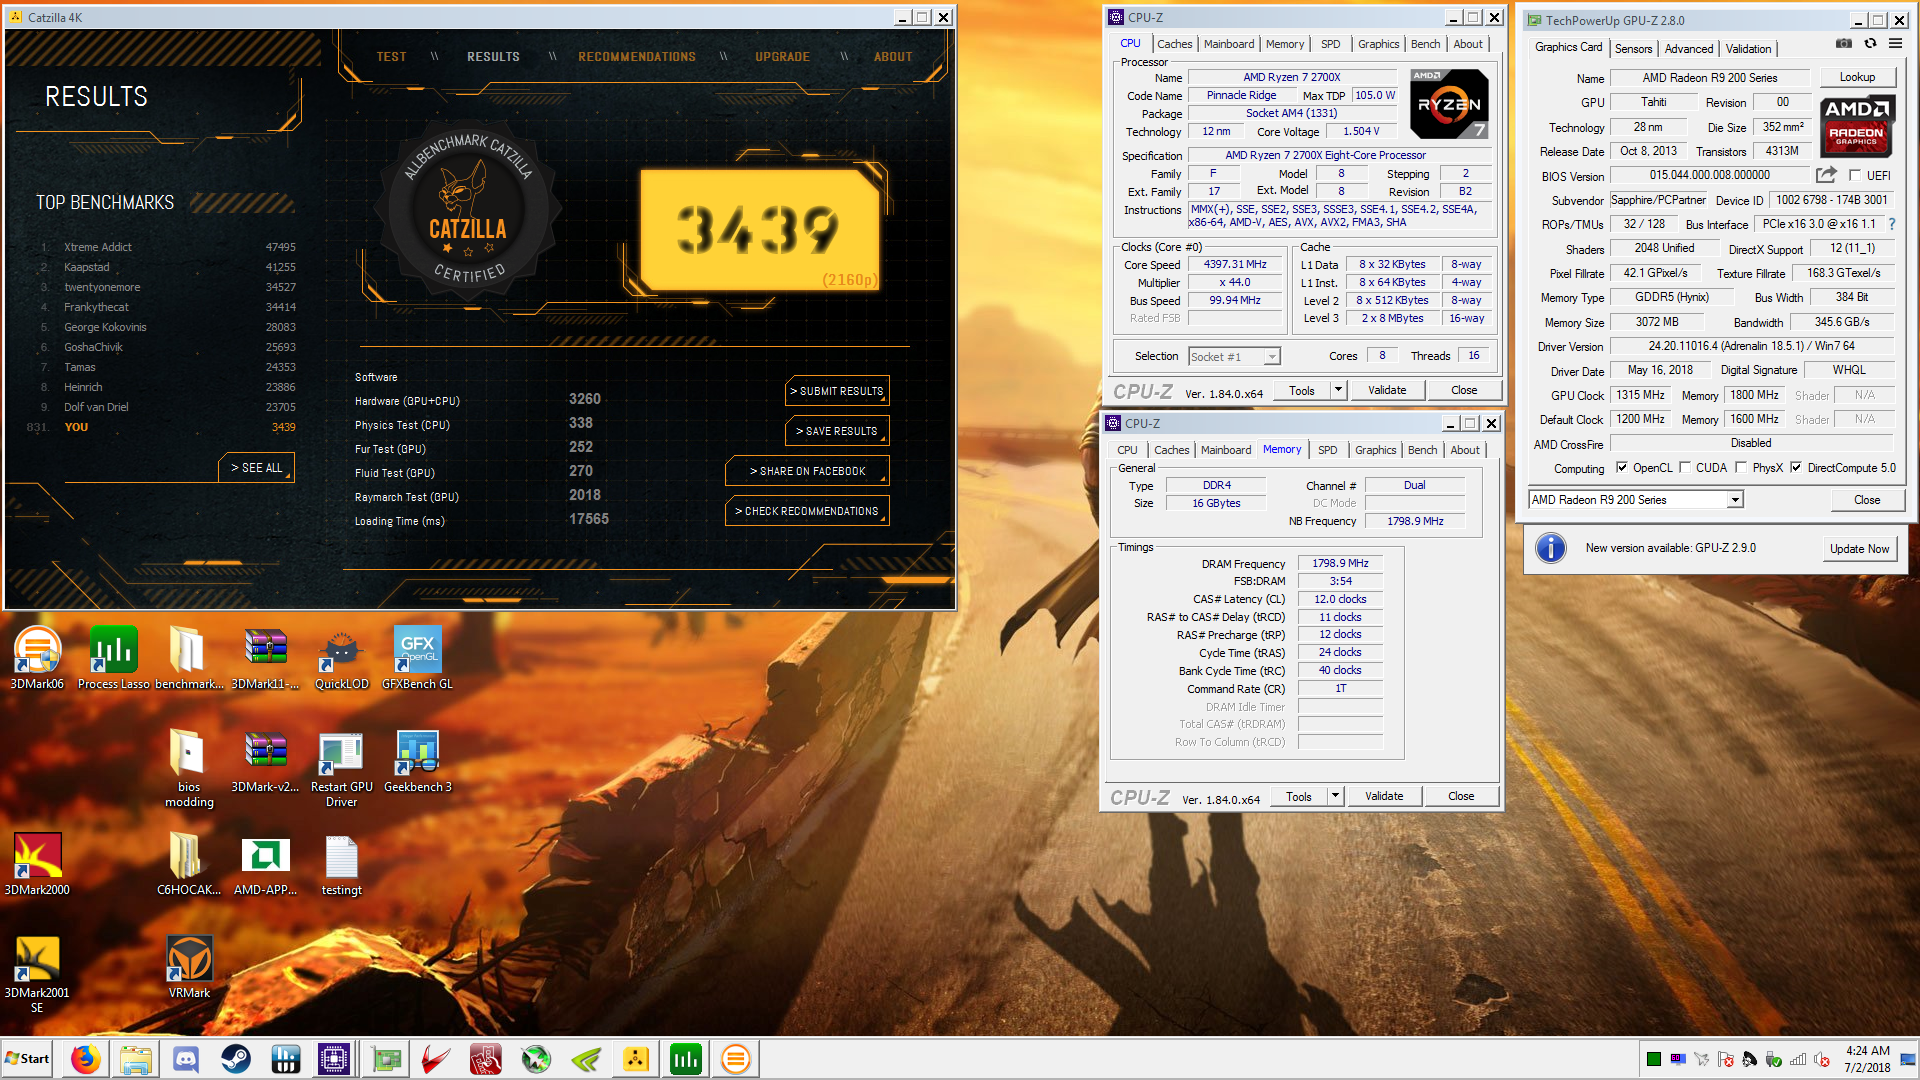Open Steam from the taskbar
Screen dimensions: 1920x1080
[236, 1059]
